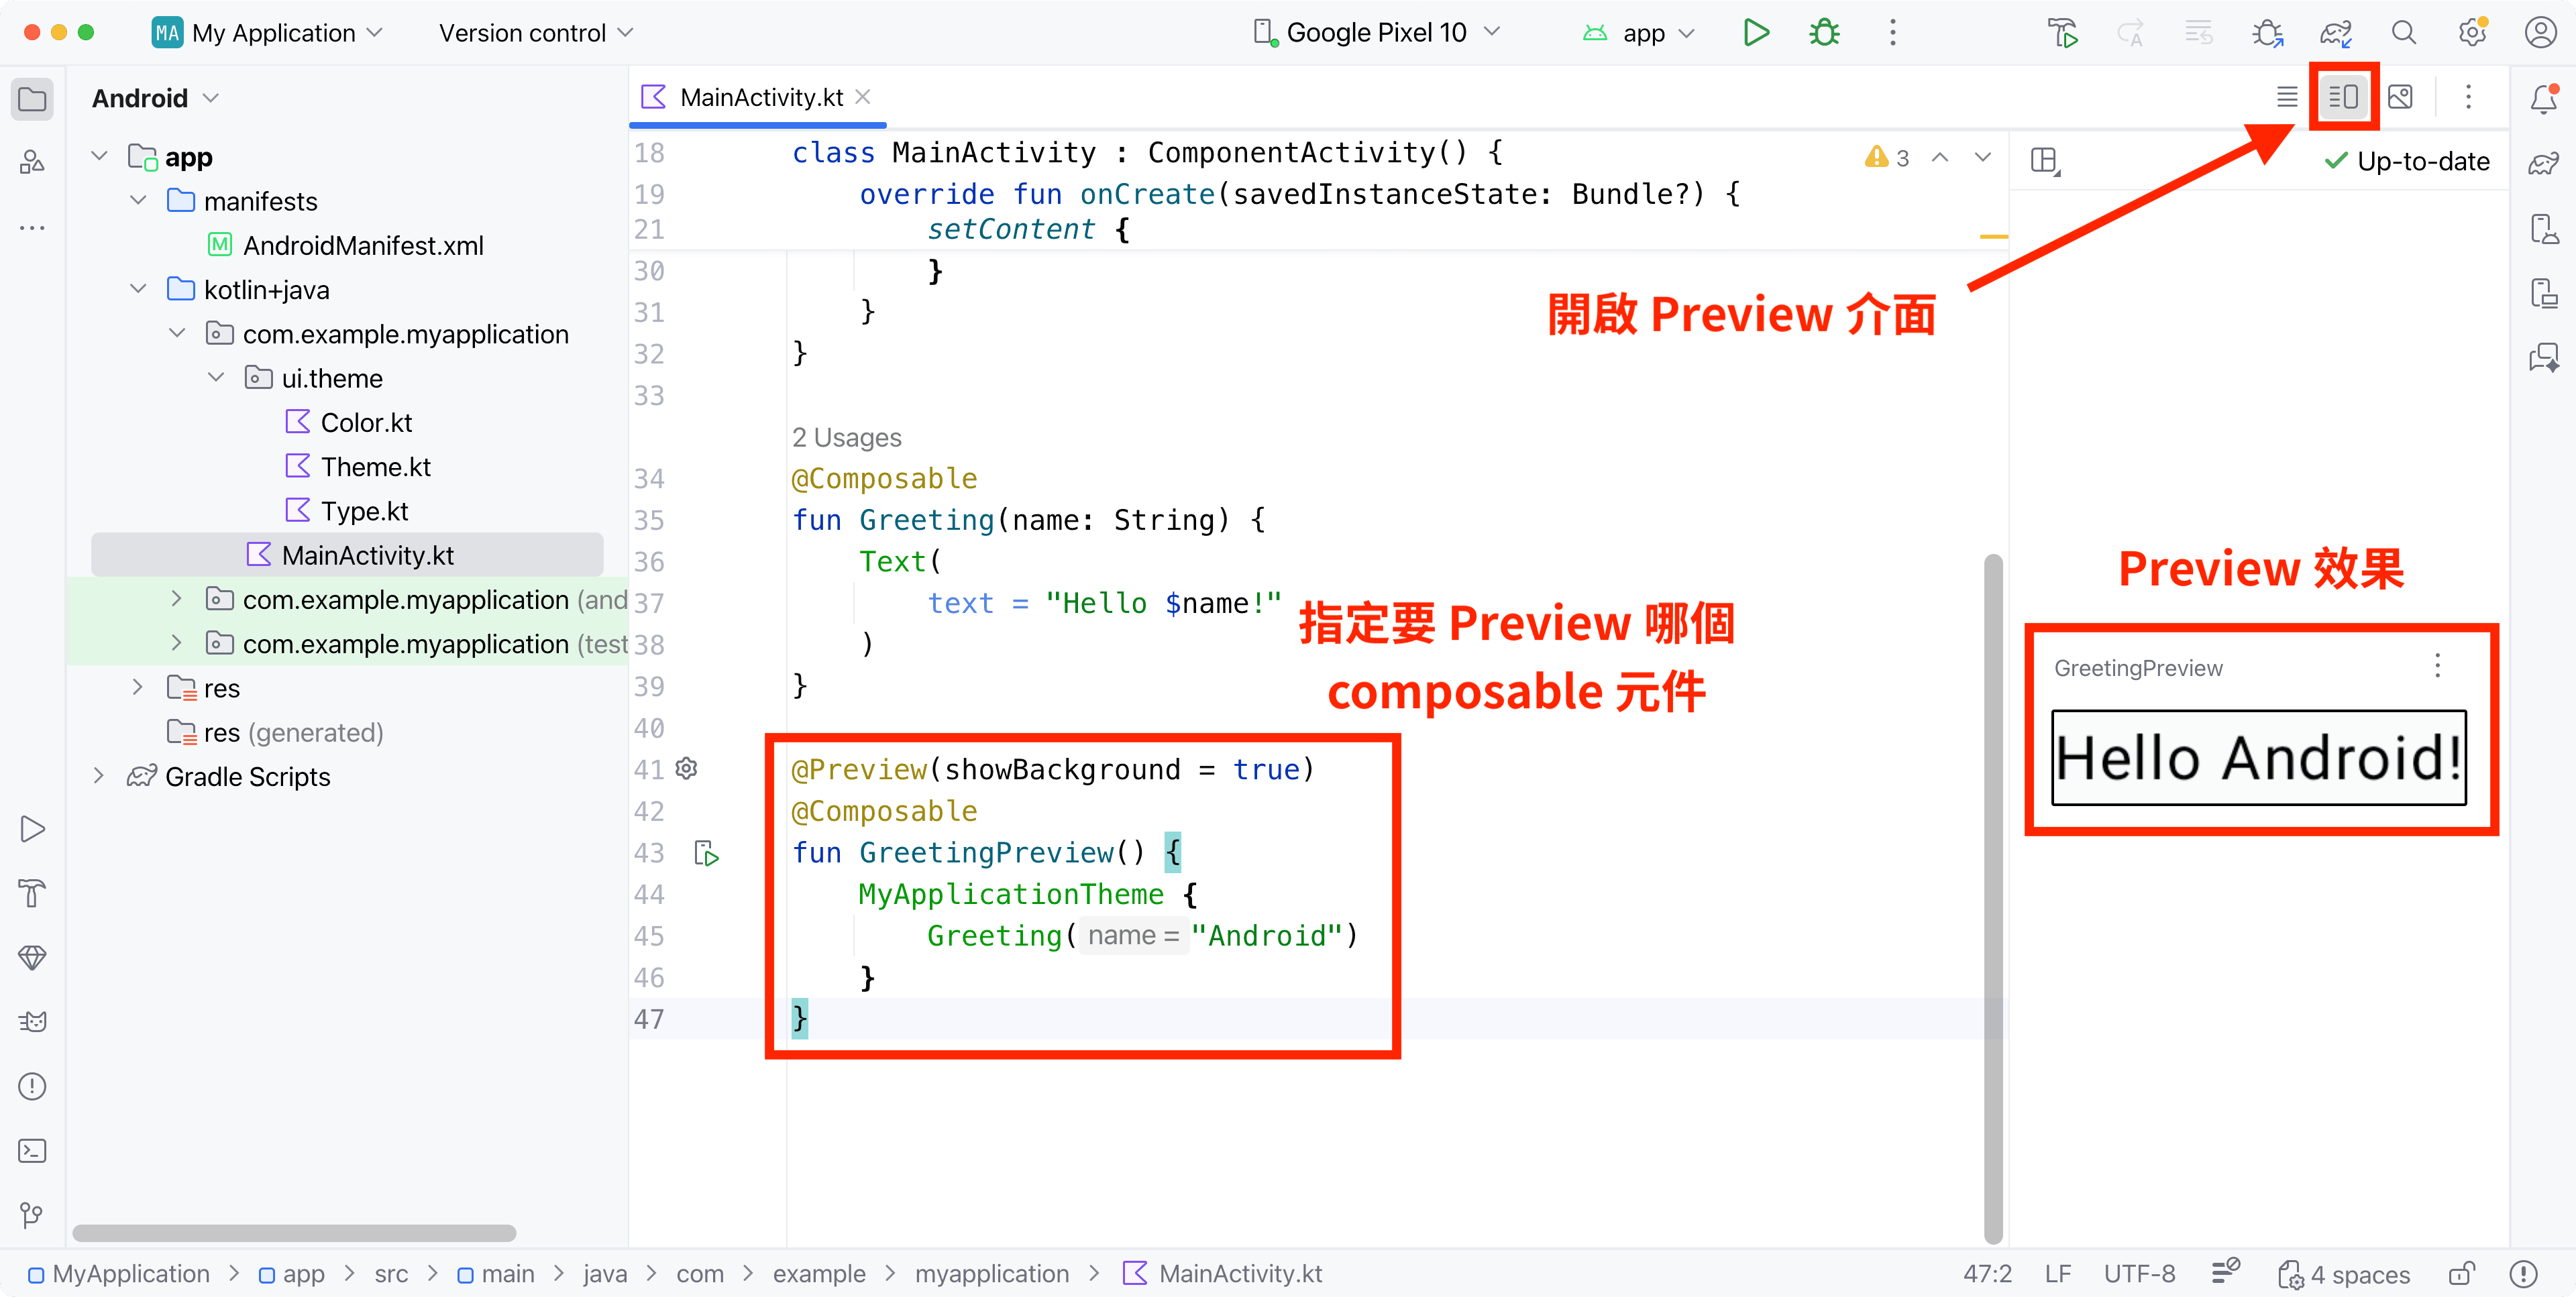The width and height of the screenshot is (2576, 1297).
Task: Click the run preview gutter icon
Action: coord(707,853)
